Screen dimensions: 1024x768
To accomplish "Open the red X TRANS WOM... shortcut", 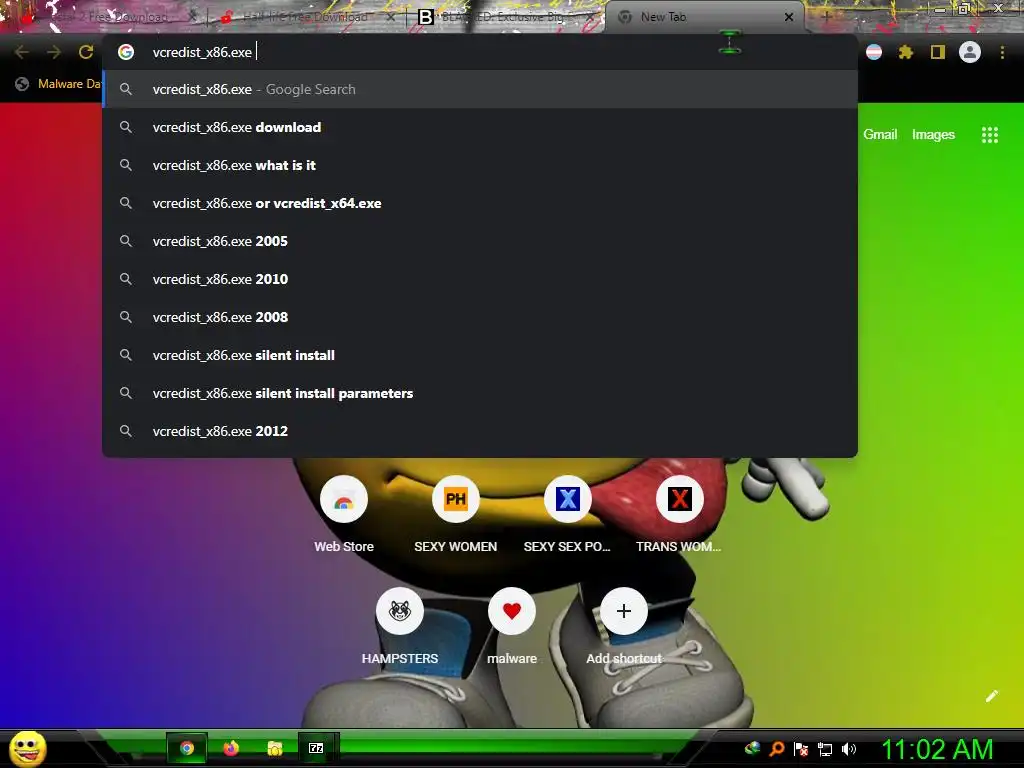I will [679, 515].
